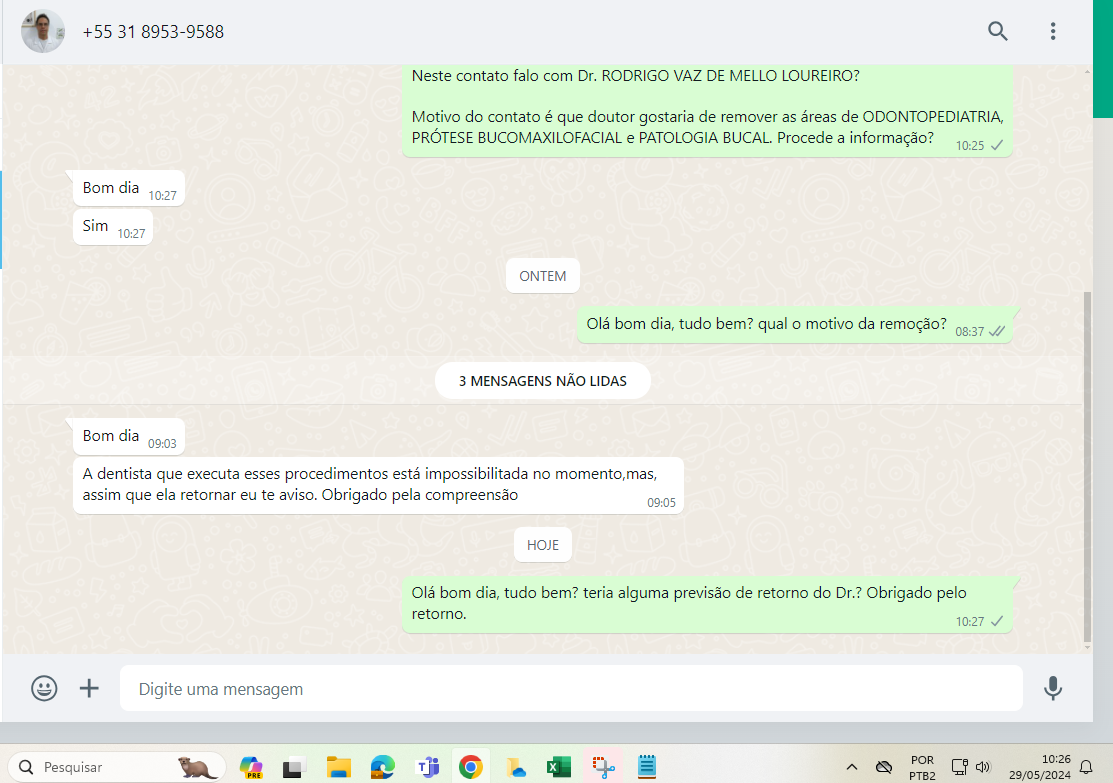This screenshot has width=1113, height=783.
Task: Open Task View from the taskbar
Action: click(294, 767)
